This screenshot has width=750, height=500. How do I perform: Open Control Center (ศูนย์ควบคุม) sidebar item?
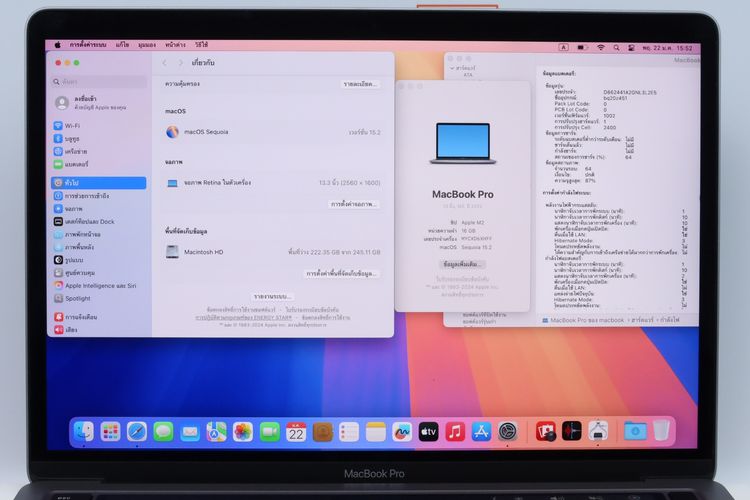point(99,273)
